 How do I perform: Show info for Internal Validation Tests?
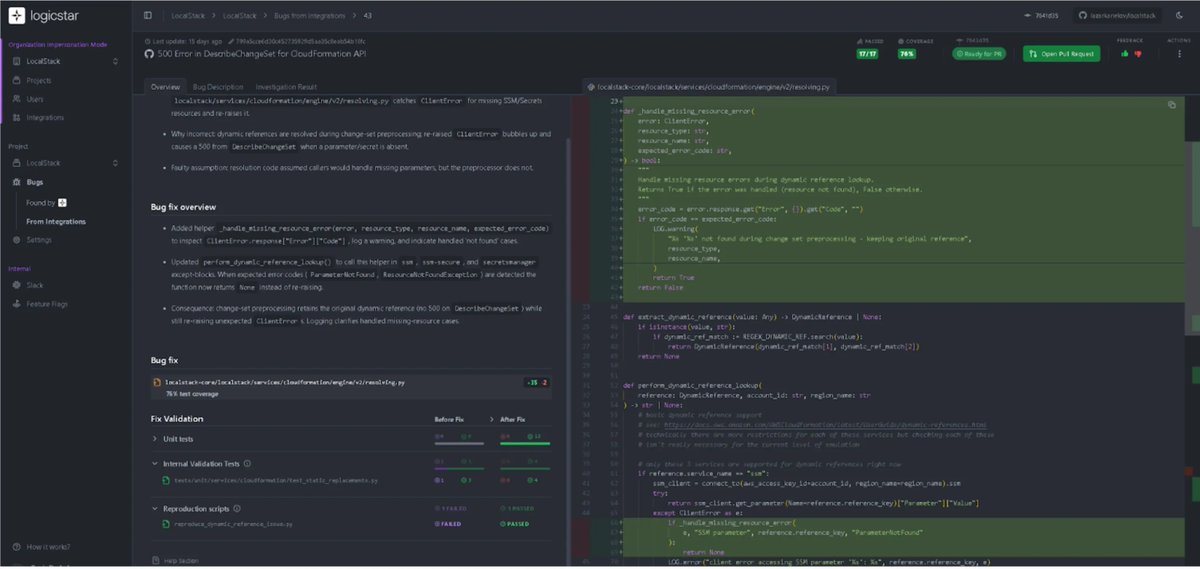[x=247, y=464]
